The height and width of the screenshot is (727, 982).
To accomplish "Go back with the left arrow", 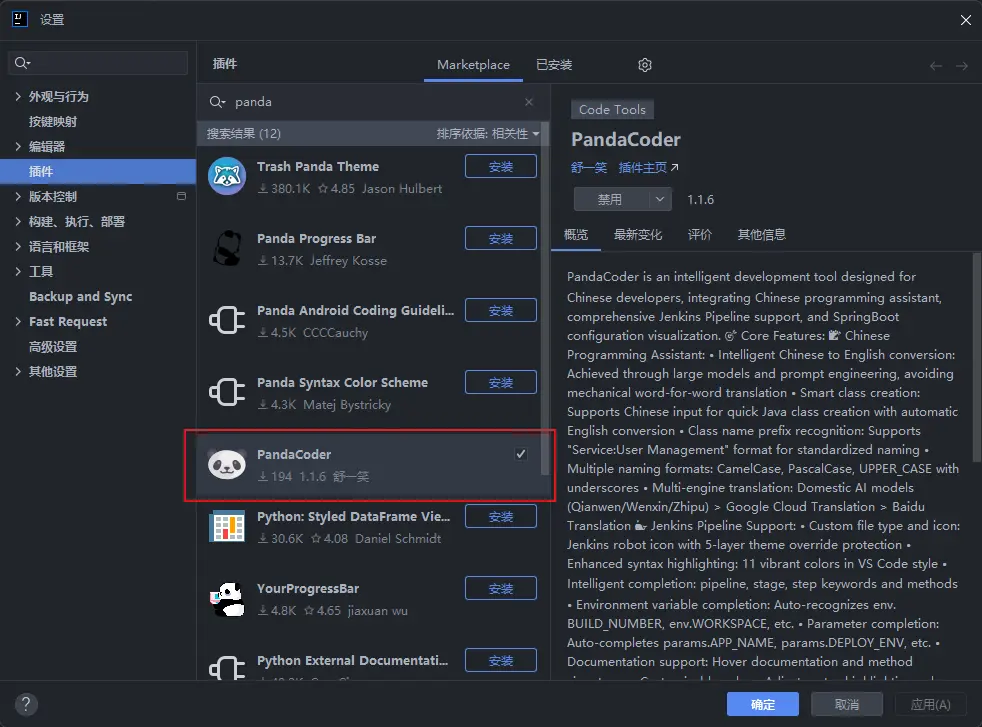I will point(936,66).
